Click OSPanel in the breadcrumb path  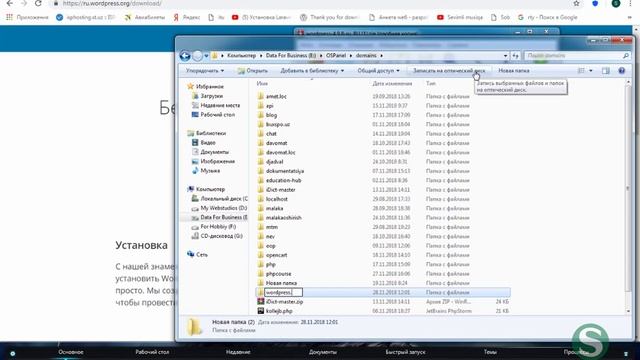click(x=336, y=56)
